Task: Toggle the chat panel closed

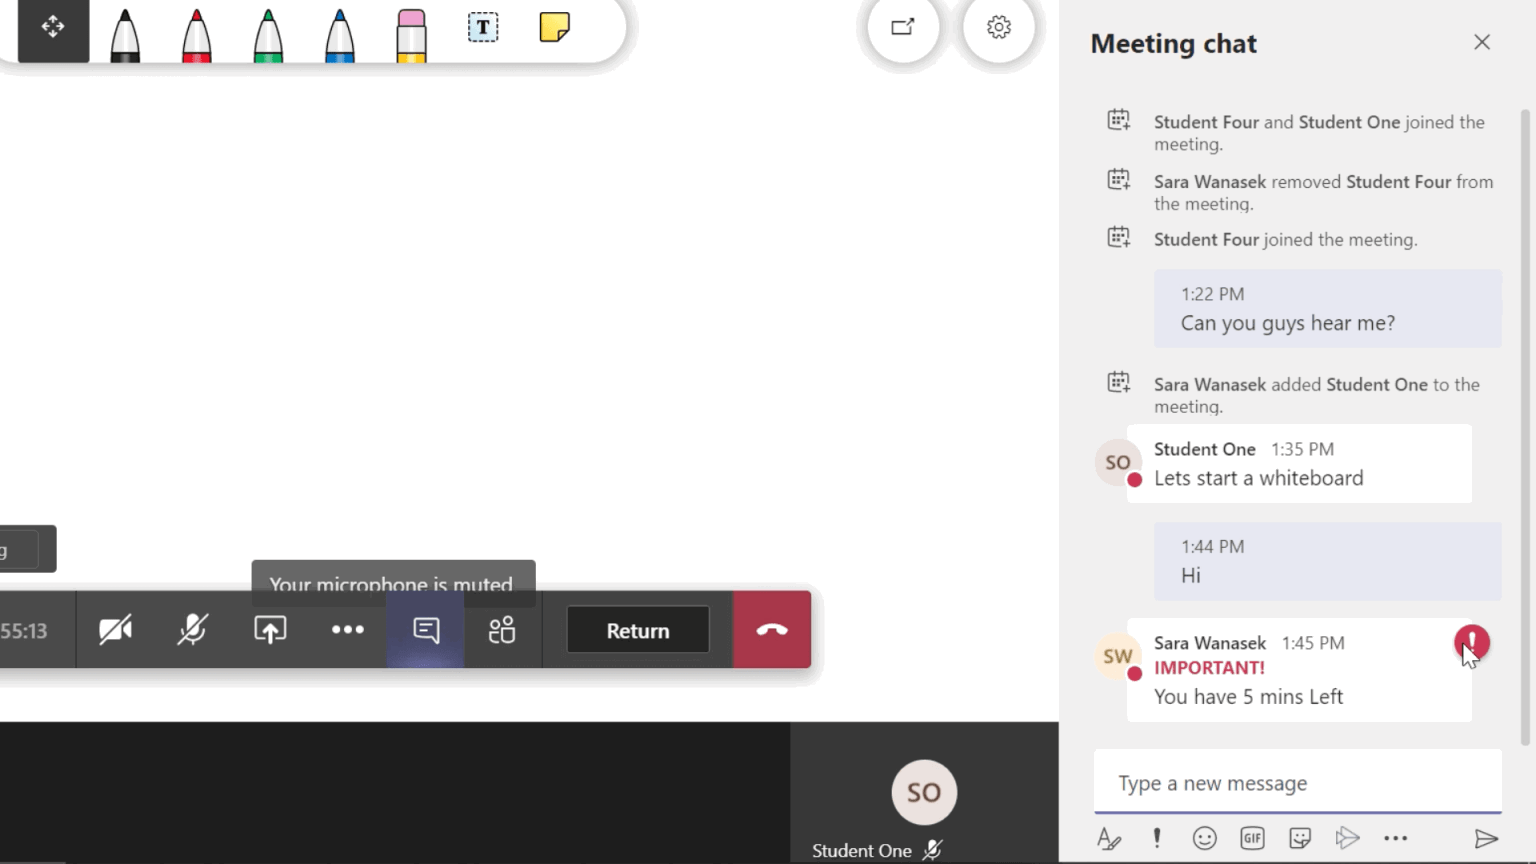Action: [x=425, y=630]
